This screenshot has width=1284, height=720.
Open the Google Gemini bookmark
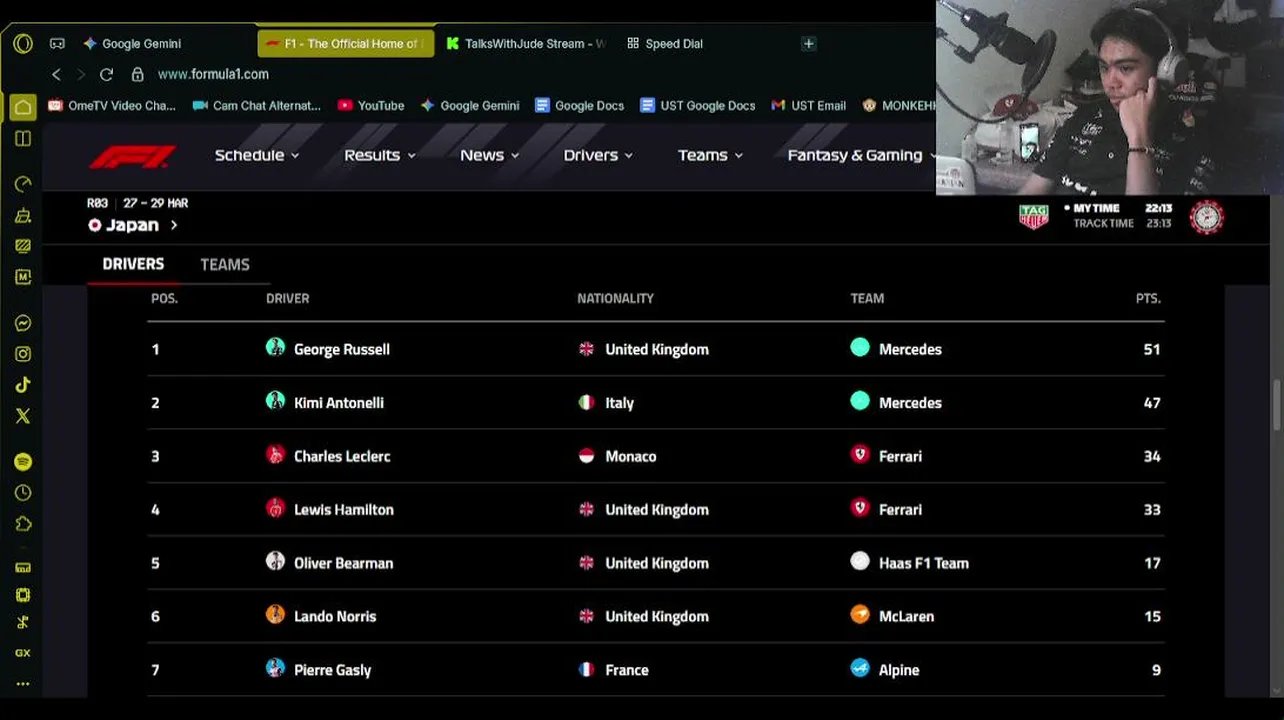pos(470,105)
